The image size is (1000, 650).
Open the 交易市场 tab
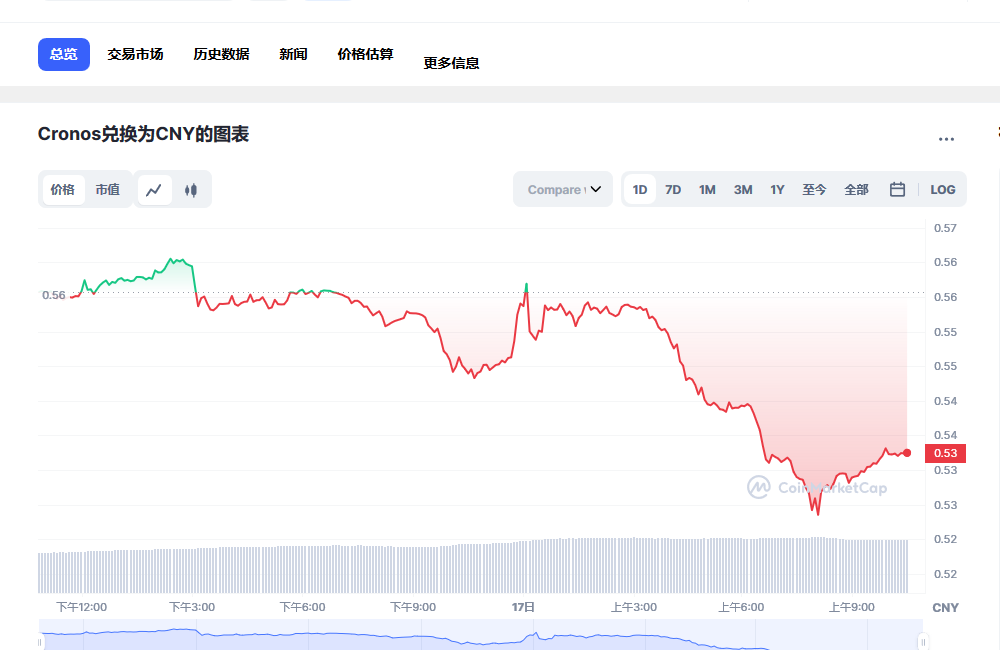(x=135, y=54)
